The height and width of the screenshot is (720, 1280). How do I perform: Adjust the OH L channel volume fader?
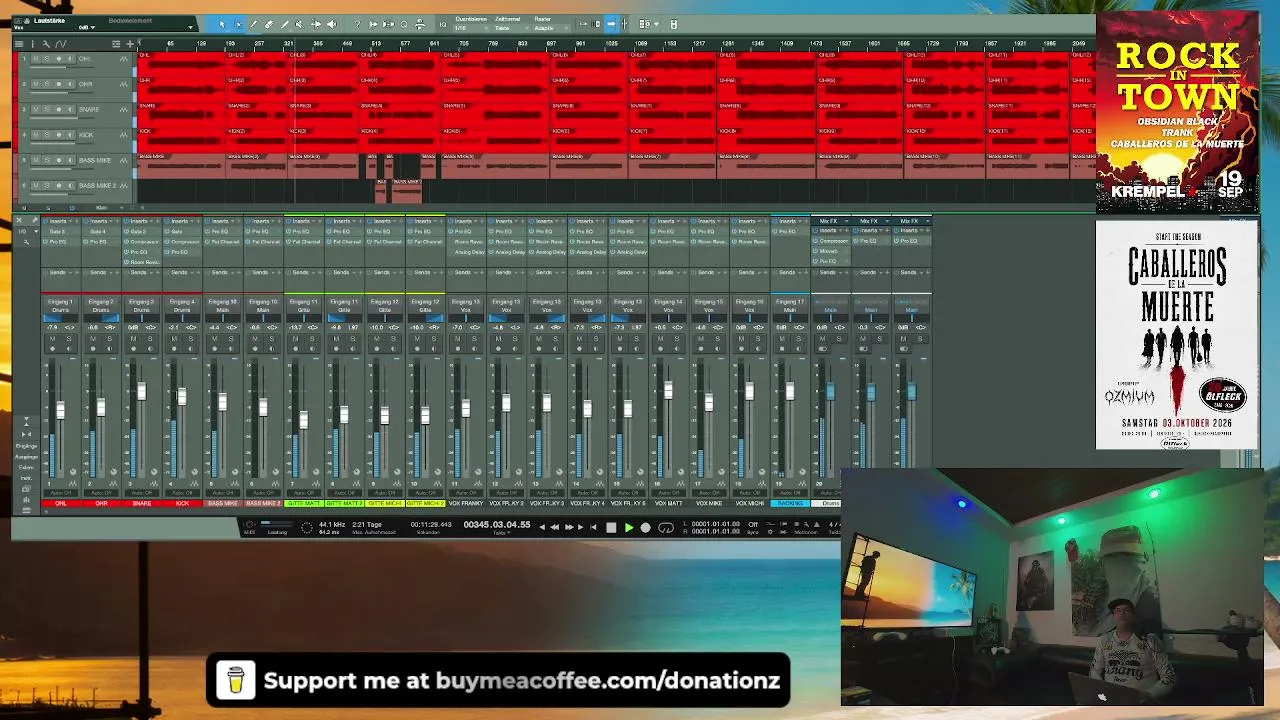tap(60, 411)
